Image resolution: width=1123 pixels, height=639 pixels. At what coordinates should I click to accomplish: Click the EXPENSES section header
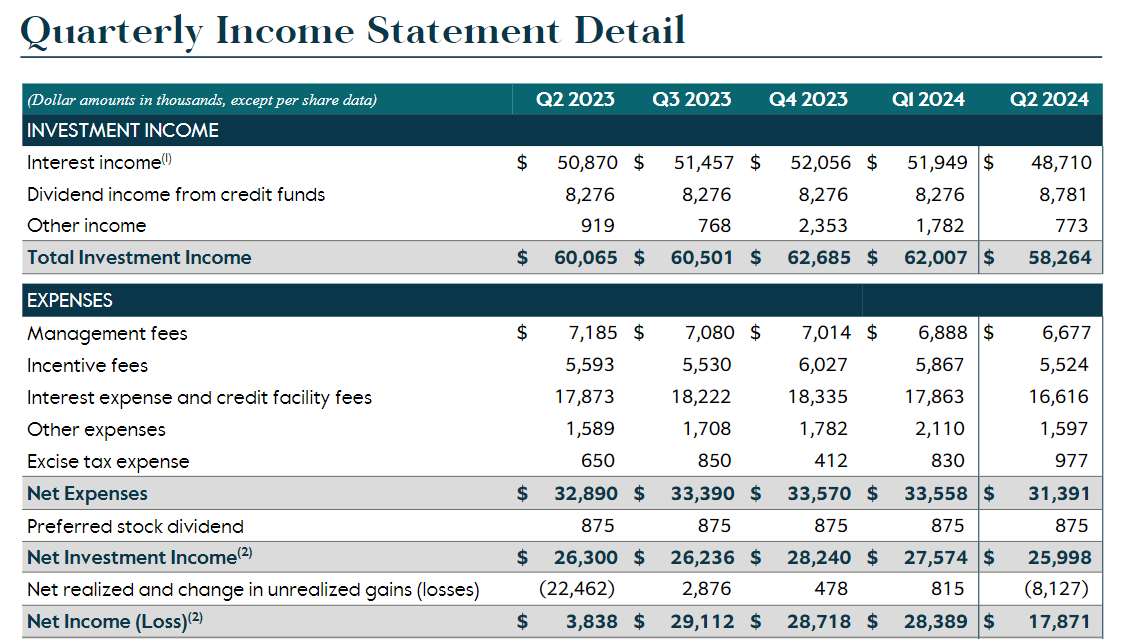coord(68,300)
